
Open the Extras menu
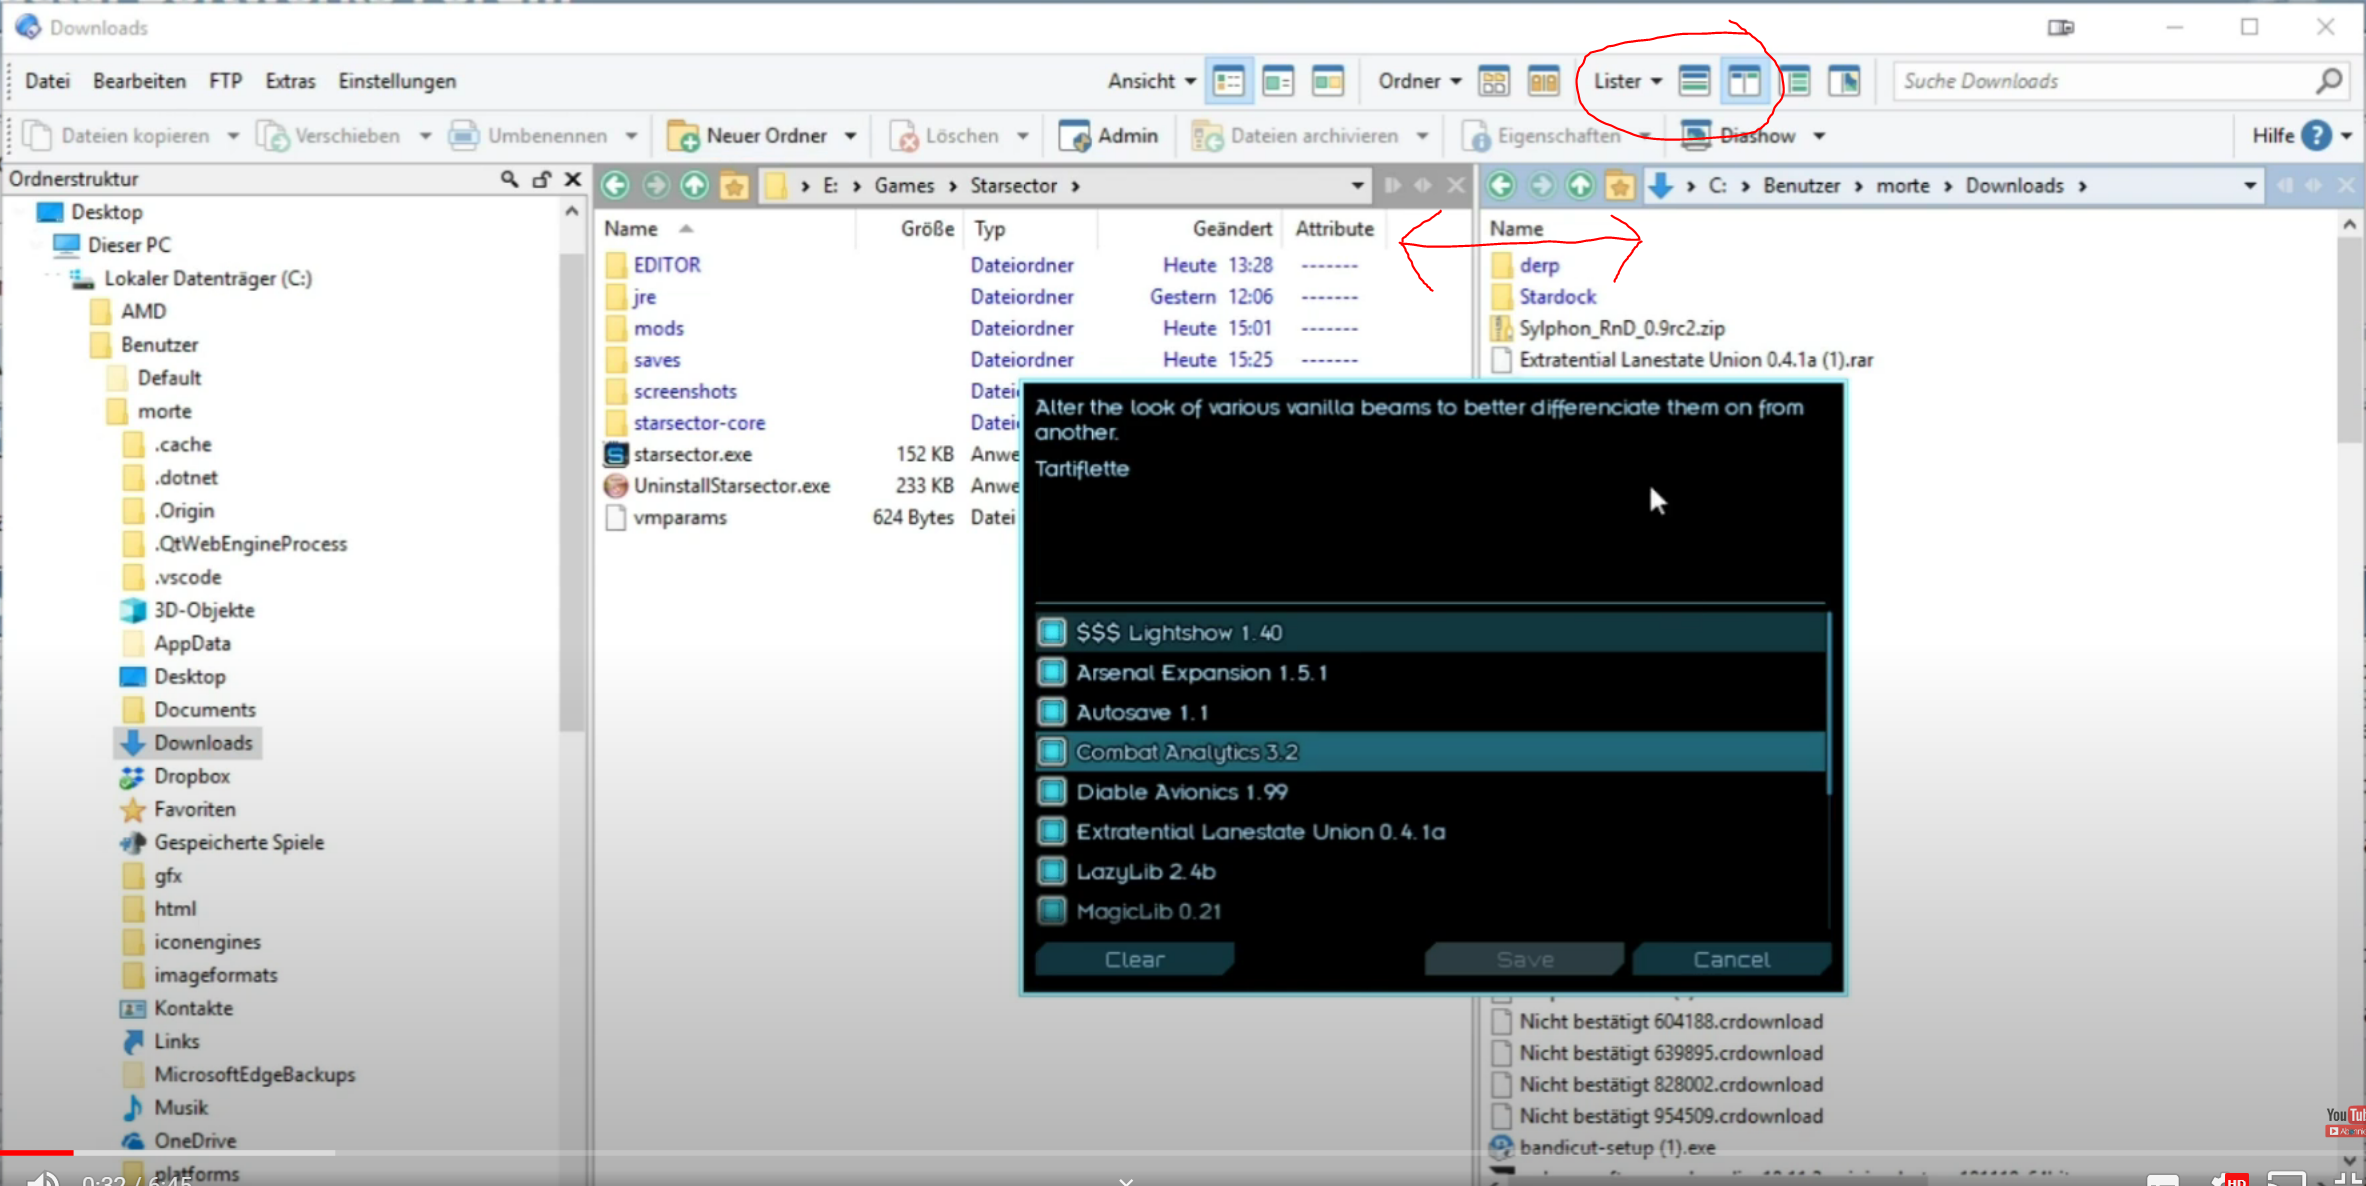click(290, 81)
